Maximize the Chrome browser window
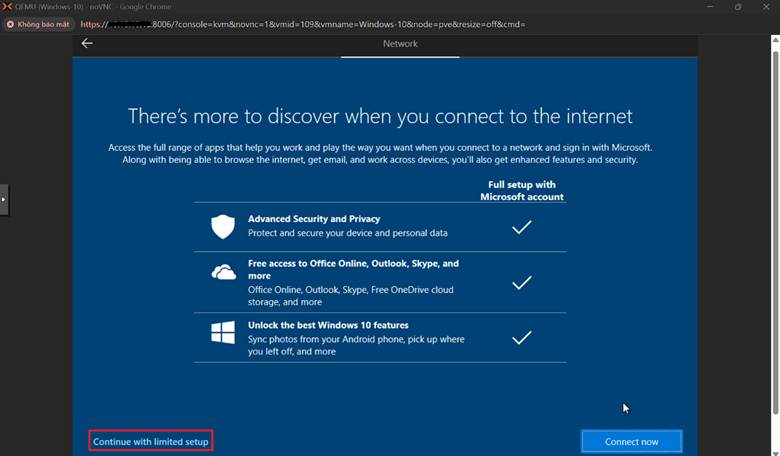780x456 pixels. pos(738,6)
